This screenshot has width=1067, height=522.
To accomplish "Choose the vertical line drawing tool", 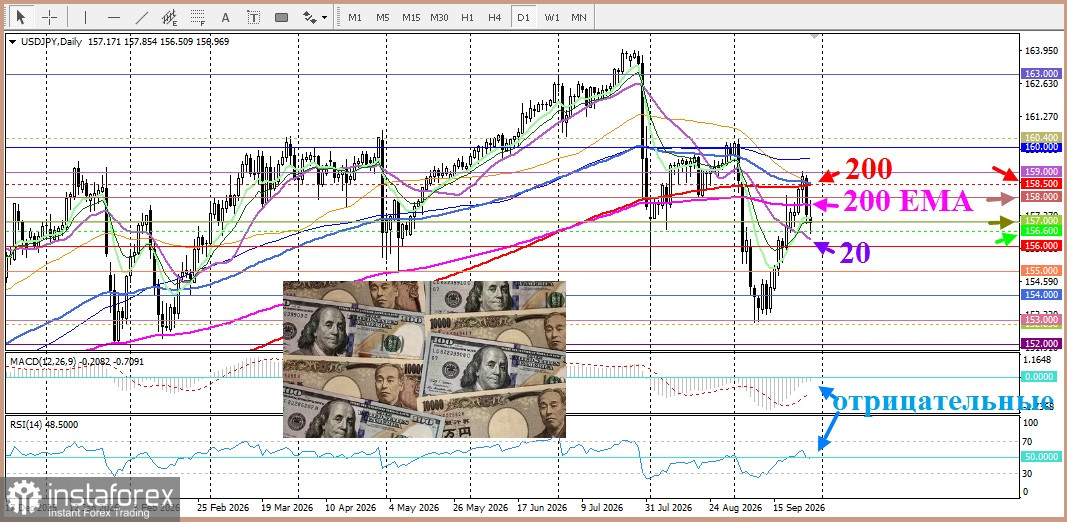I will coord(85,17).
